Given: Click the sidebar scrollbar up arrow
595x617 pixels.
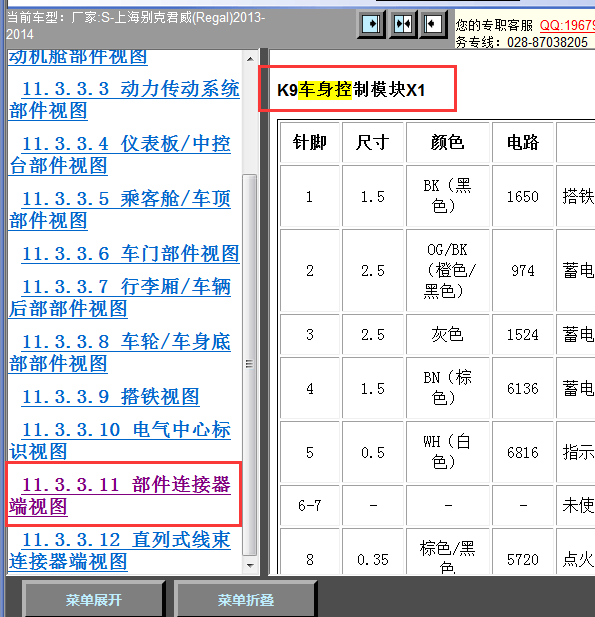Looking at the screenshot, I should coord(250,59).
